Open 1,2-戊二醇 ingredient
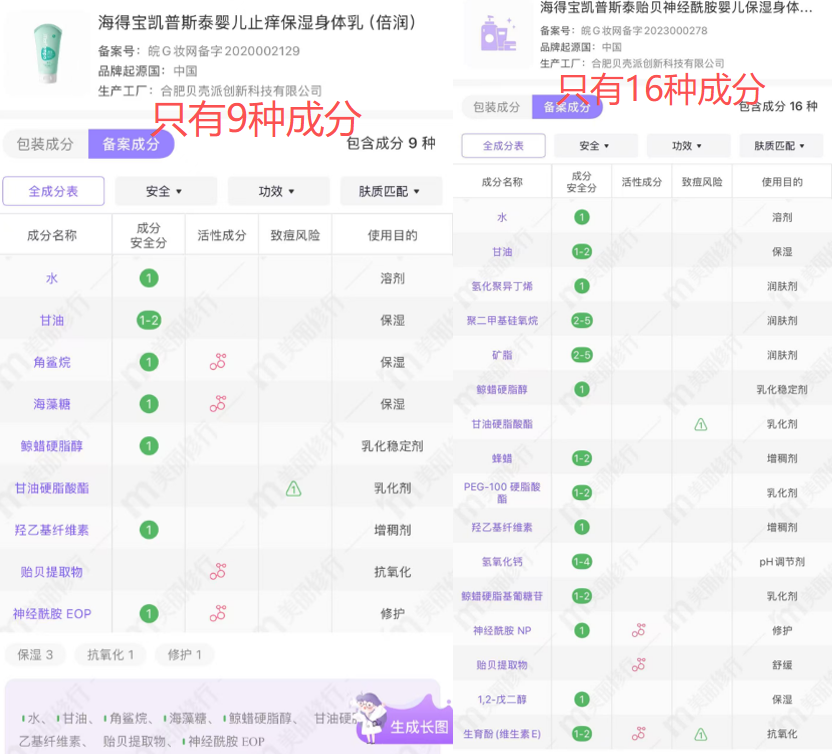Viewport: 835px width, 754px height. [x=502, y=700]
